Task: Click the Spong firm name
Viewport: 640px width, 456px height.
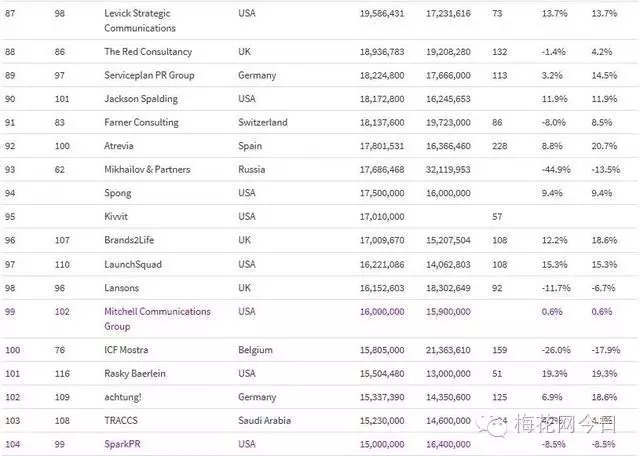Action: [x=120, y=195]
